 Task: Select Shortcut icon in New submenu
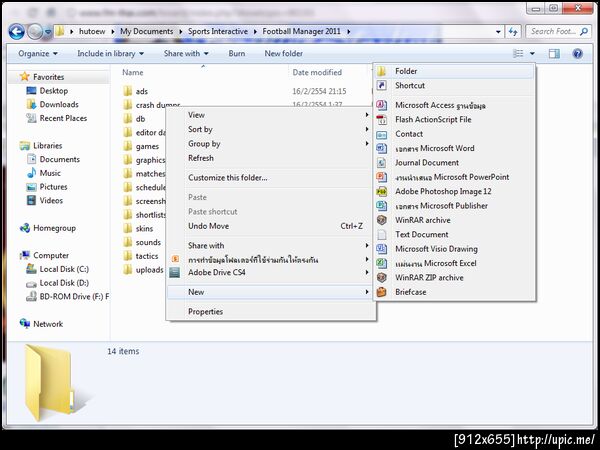pyautogui.click(x=382, y=85)
